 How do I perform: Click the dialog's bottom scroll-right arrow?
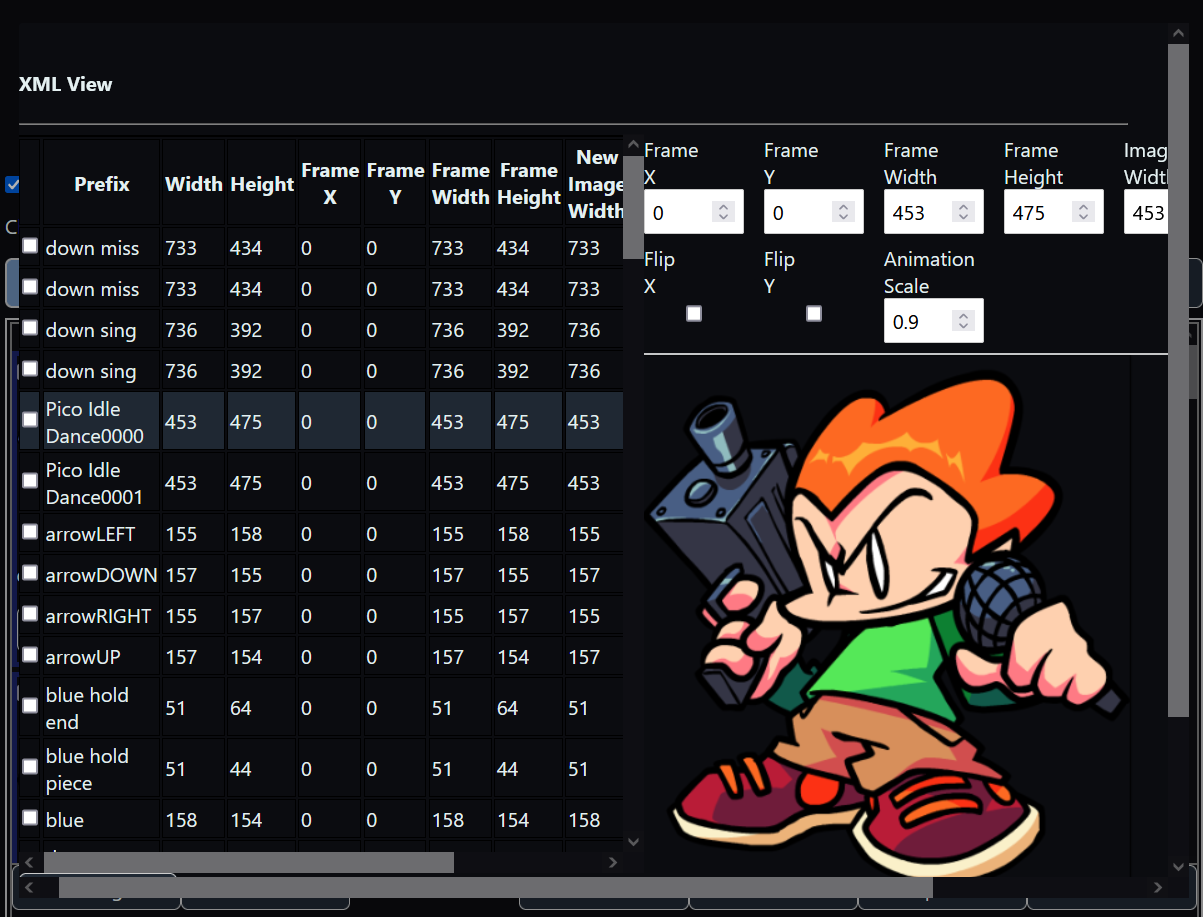(x=1158, y=887)
